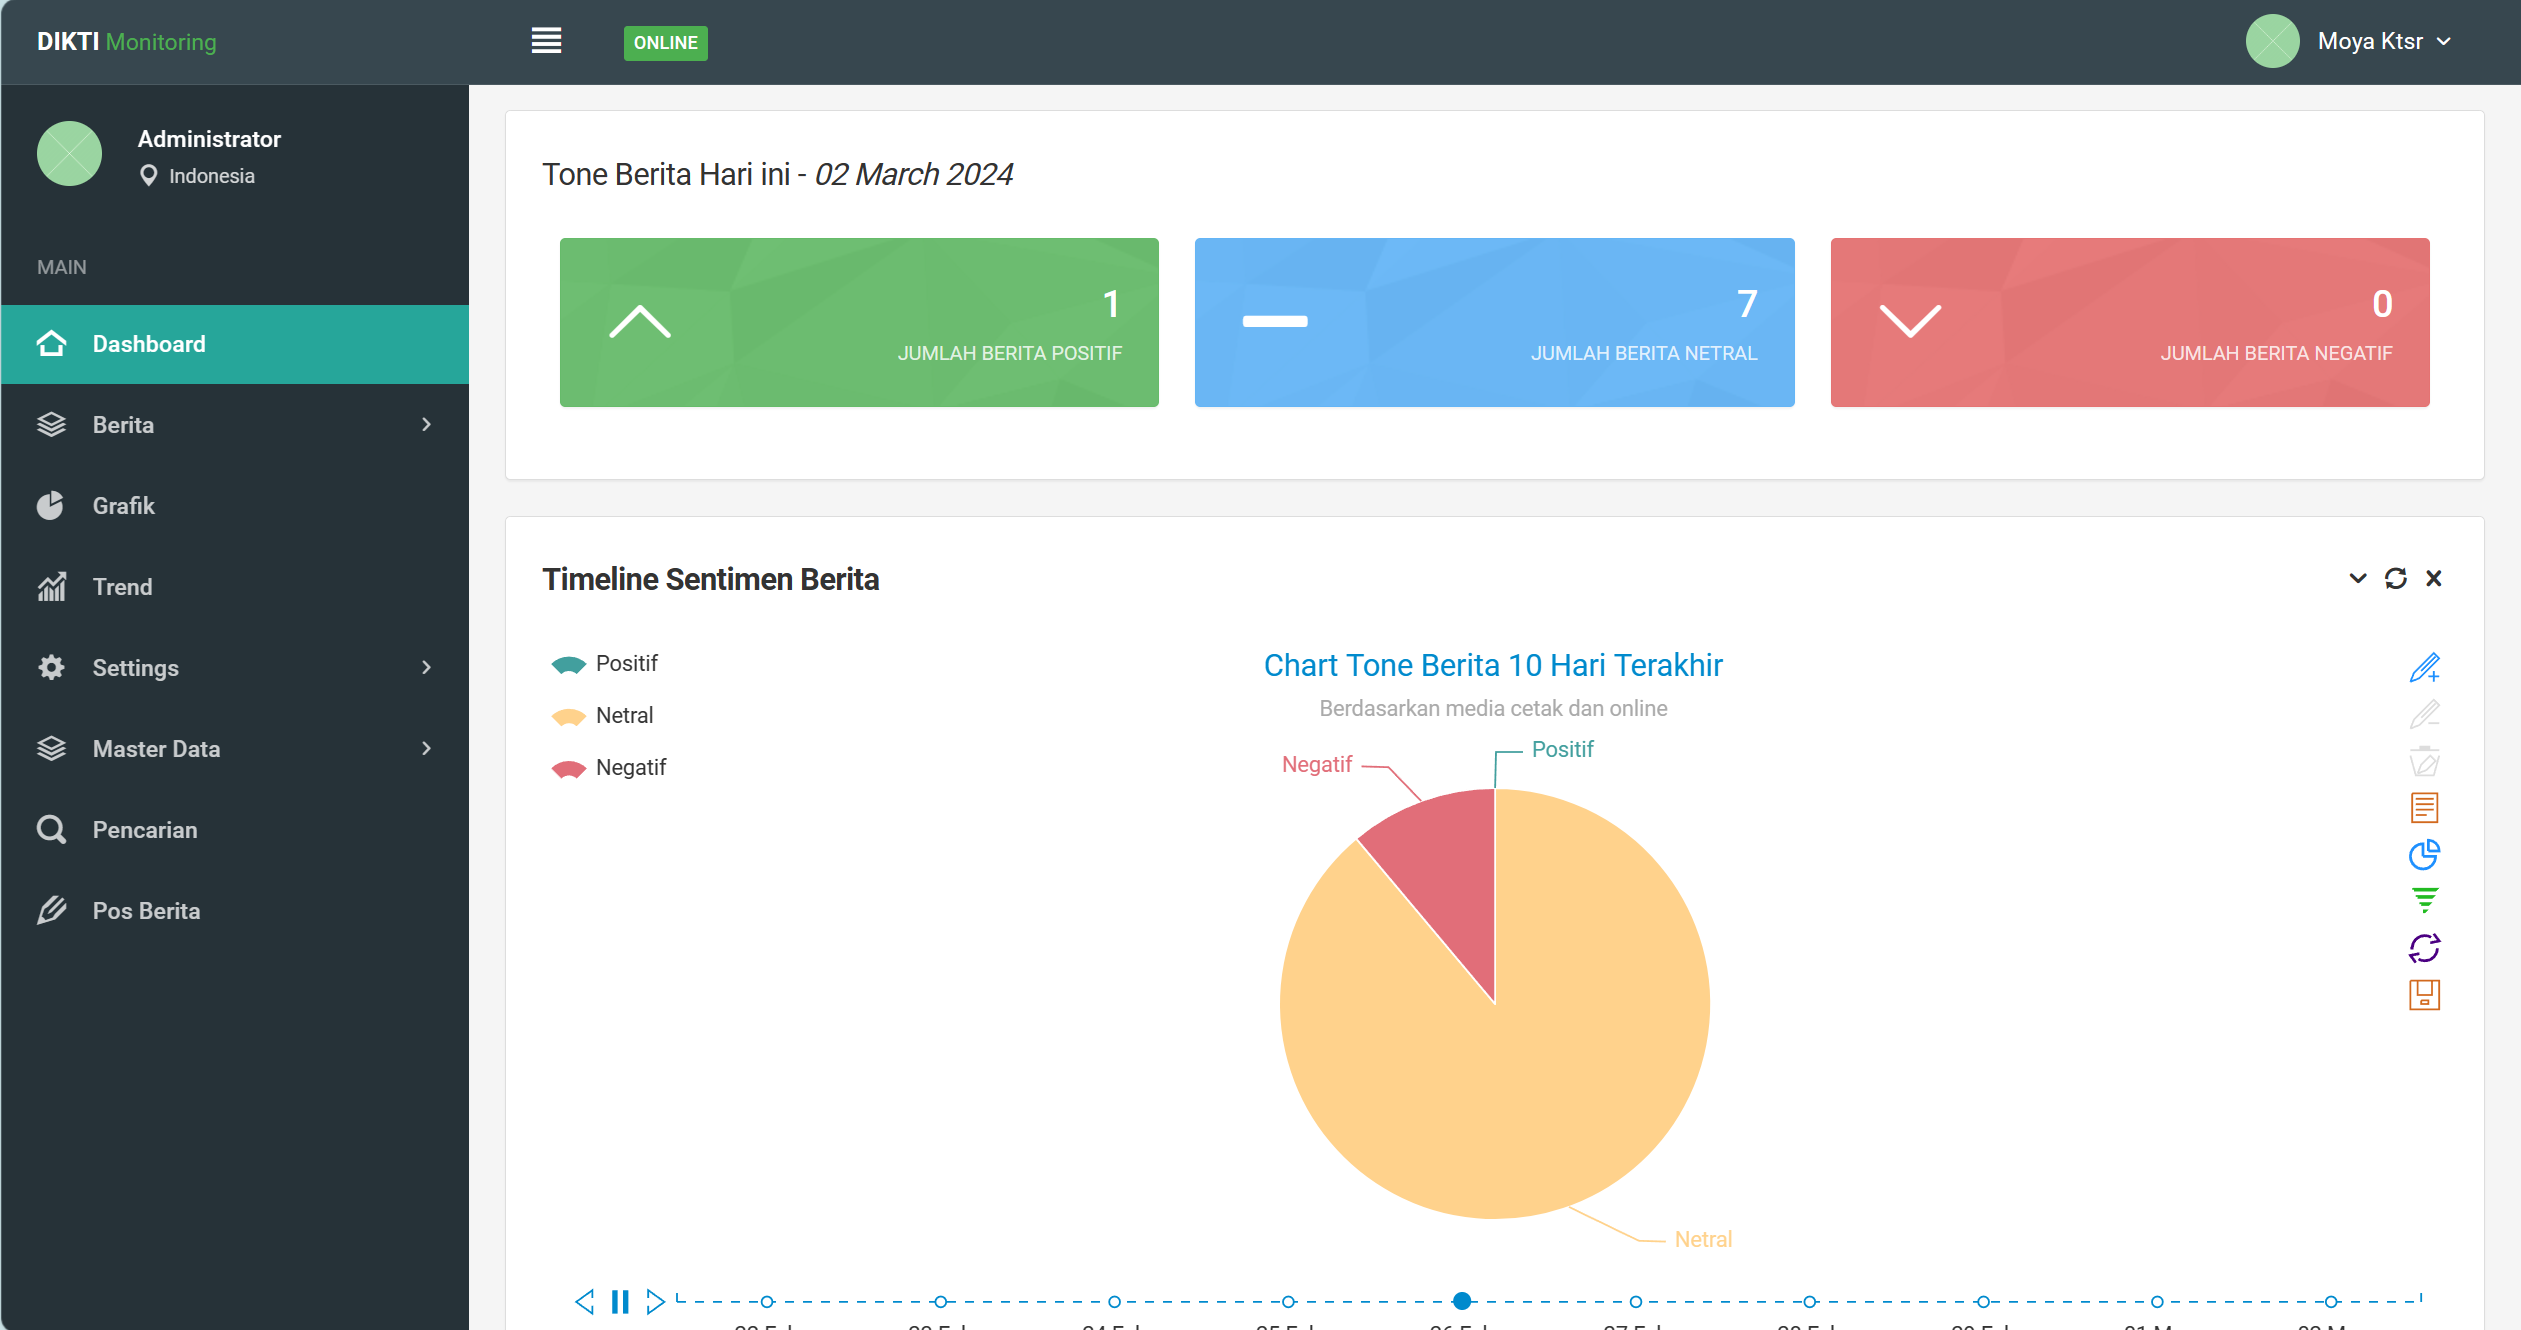The width and height of the screenshot is (2521, 1330).
Task: Click the Pencarian magnifier icon
Action: click(x=51, y=830)
